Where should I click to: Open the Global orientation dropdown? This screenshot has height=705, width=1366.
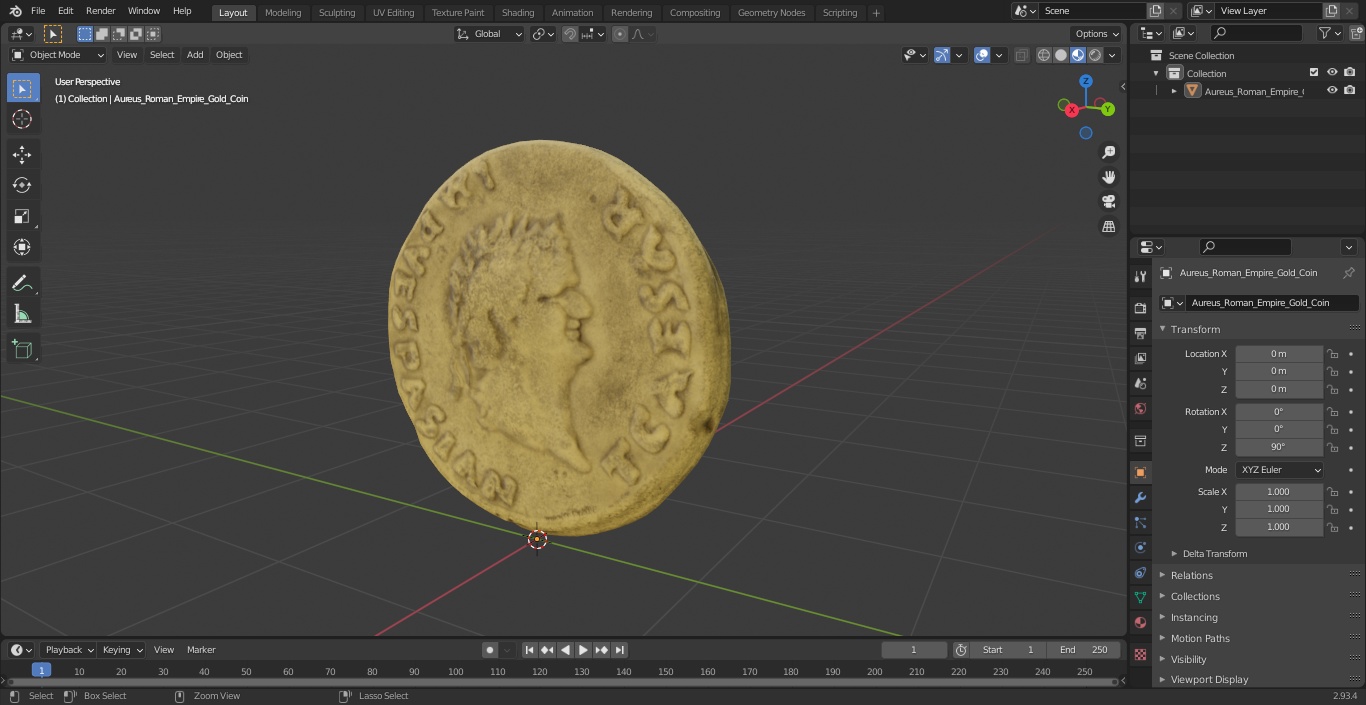489,34
